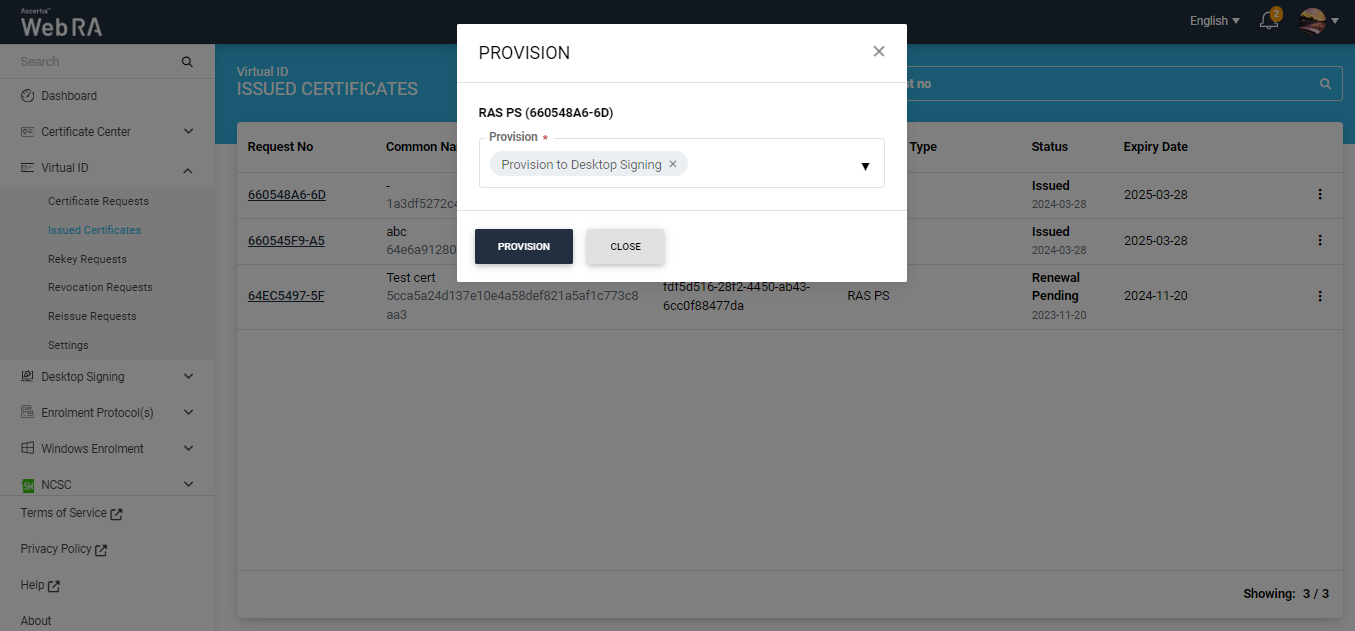Click the 'Renewal Pending' status text

[1055, 287]
